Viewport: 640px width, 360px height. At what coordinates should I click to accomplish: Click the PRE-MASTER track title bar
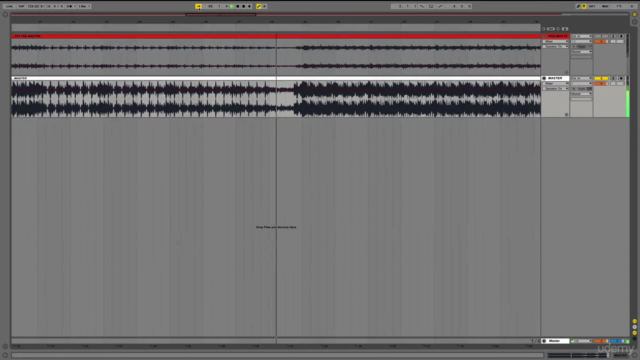click(x=276, y=36)
